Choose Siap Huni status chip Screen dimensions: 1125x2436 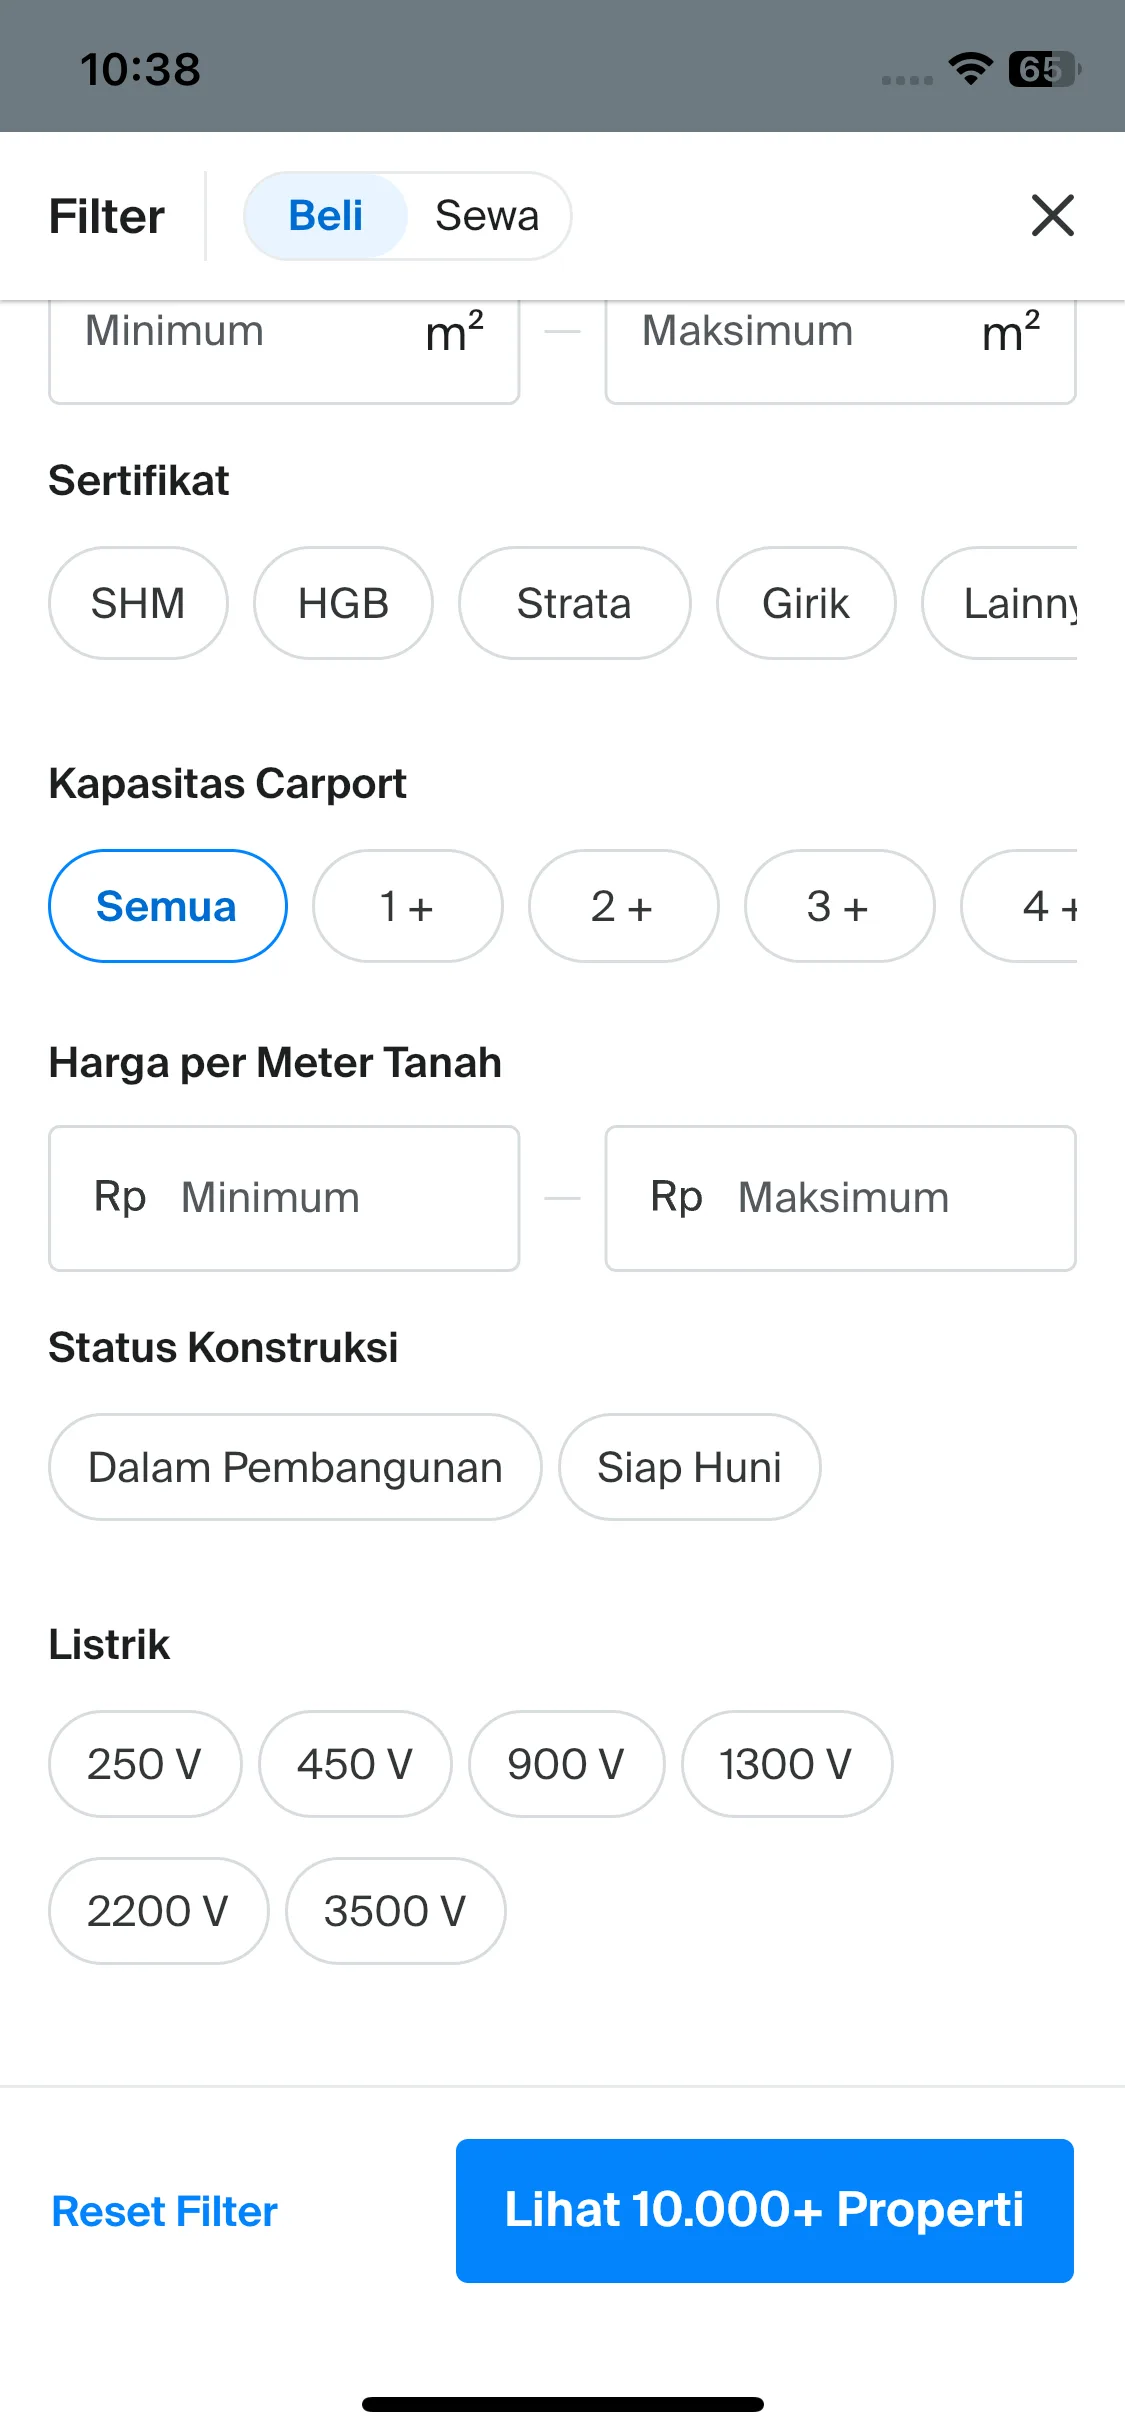pos(689,1467)
